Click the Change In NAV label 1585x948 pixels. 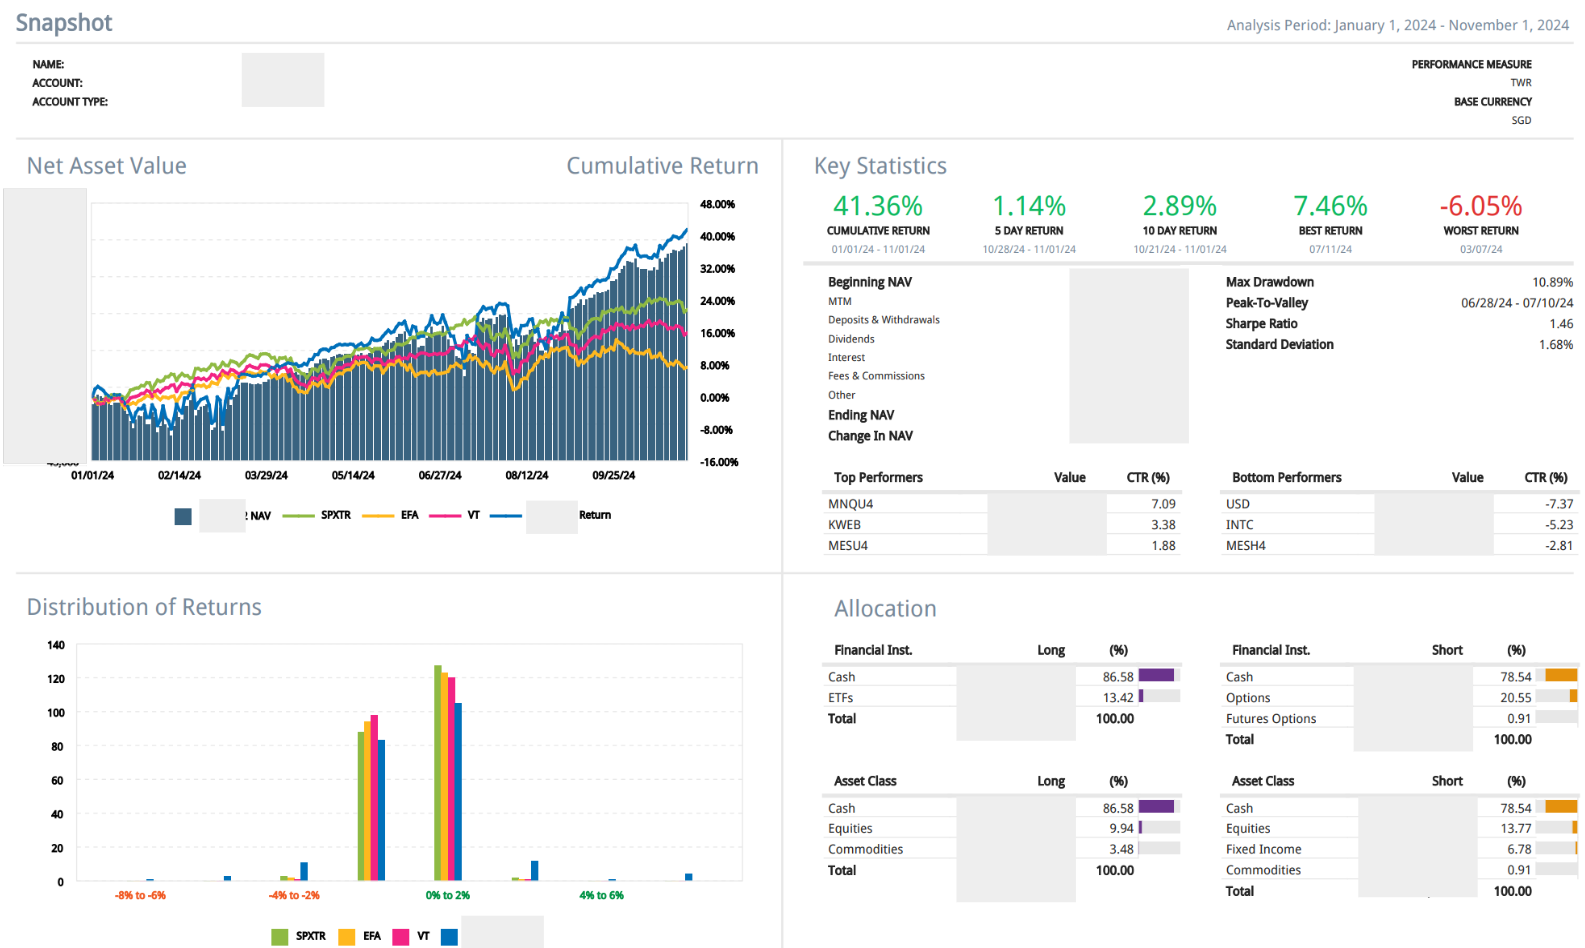pos(870,436)
